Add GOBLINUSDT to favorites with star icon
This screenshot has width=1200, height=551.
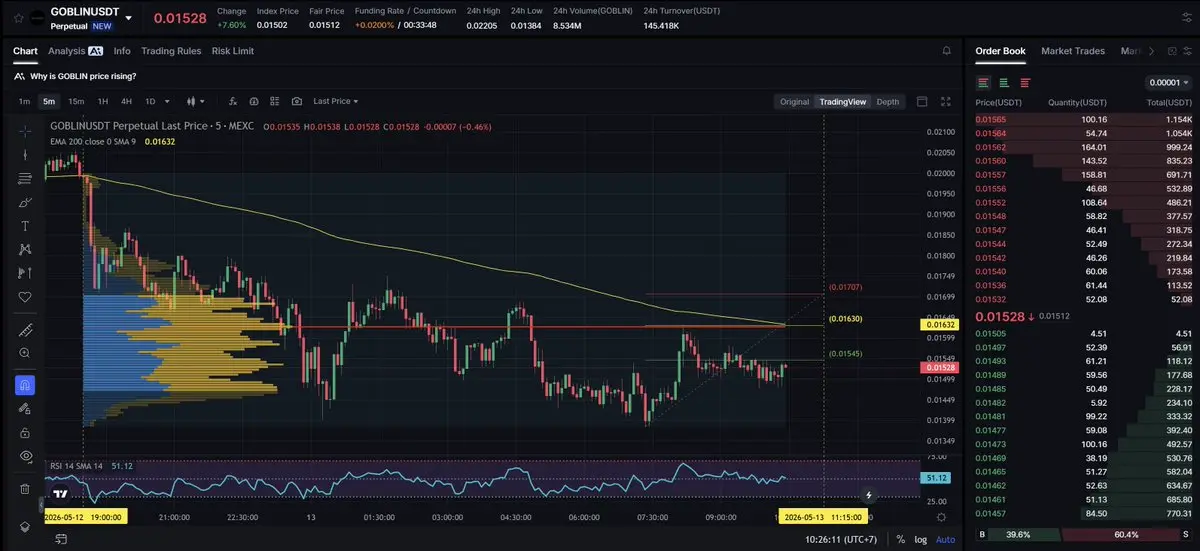(18, 18)
